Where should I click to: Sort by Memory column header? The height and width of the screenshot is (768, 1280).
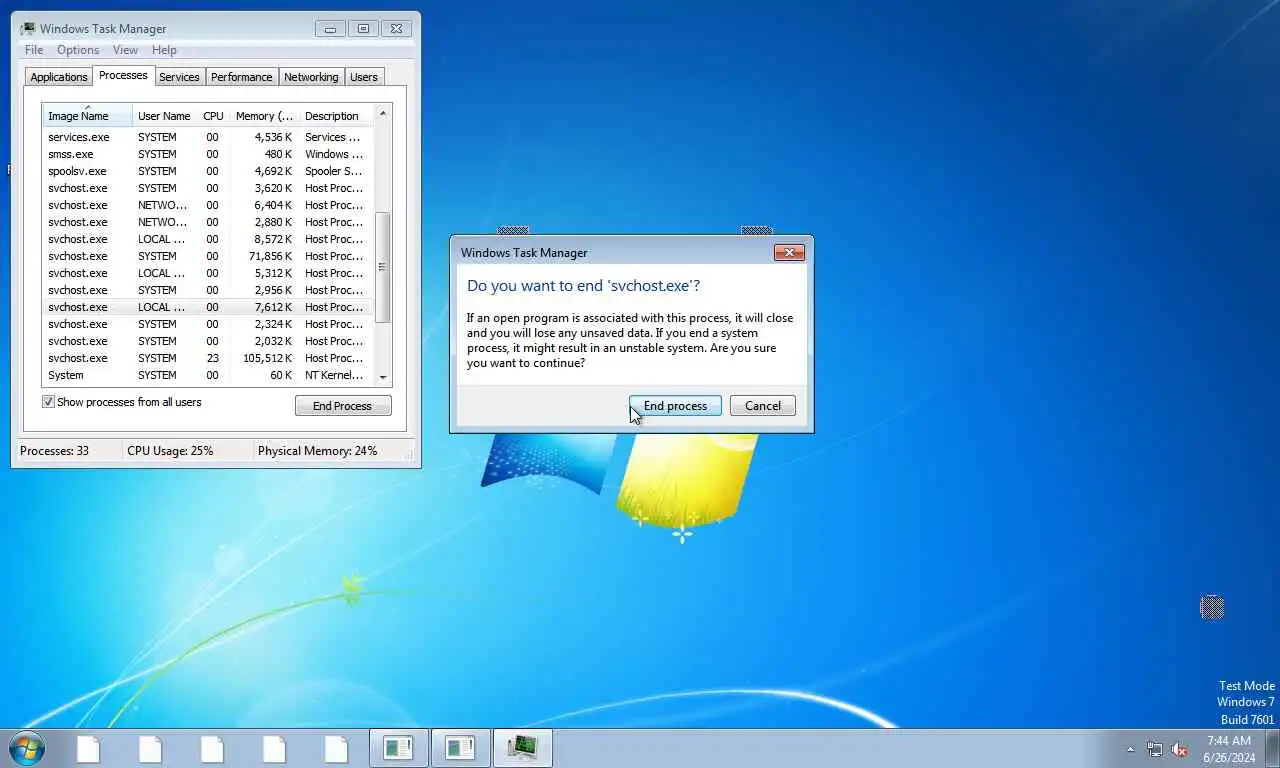[x=264, y=116]
